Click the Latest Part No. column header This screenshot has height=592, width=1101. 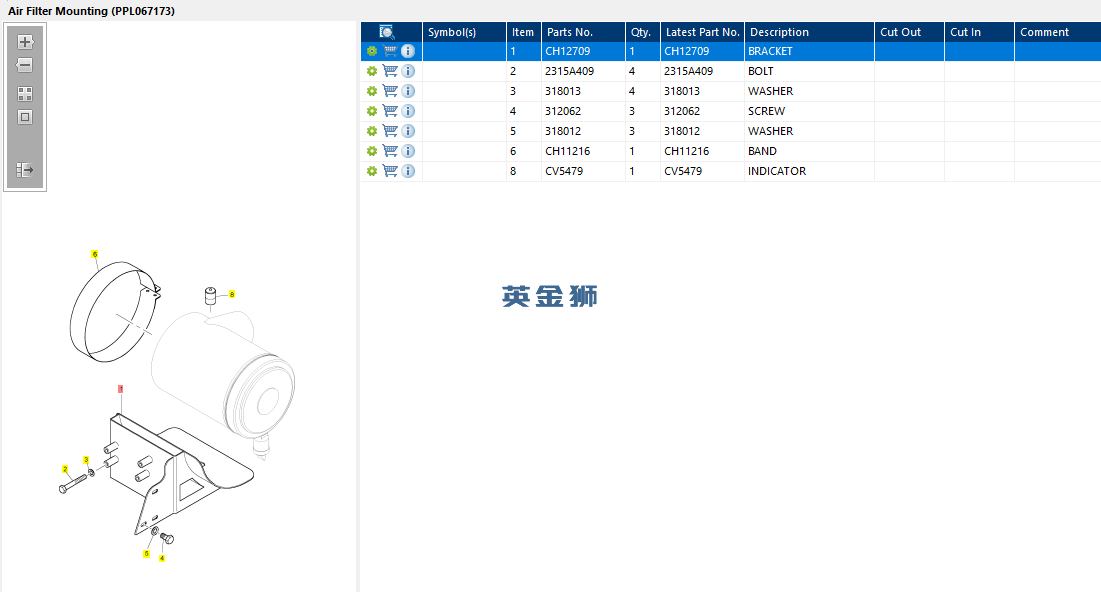(x=702, y=32)
